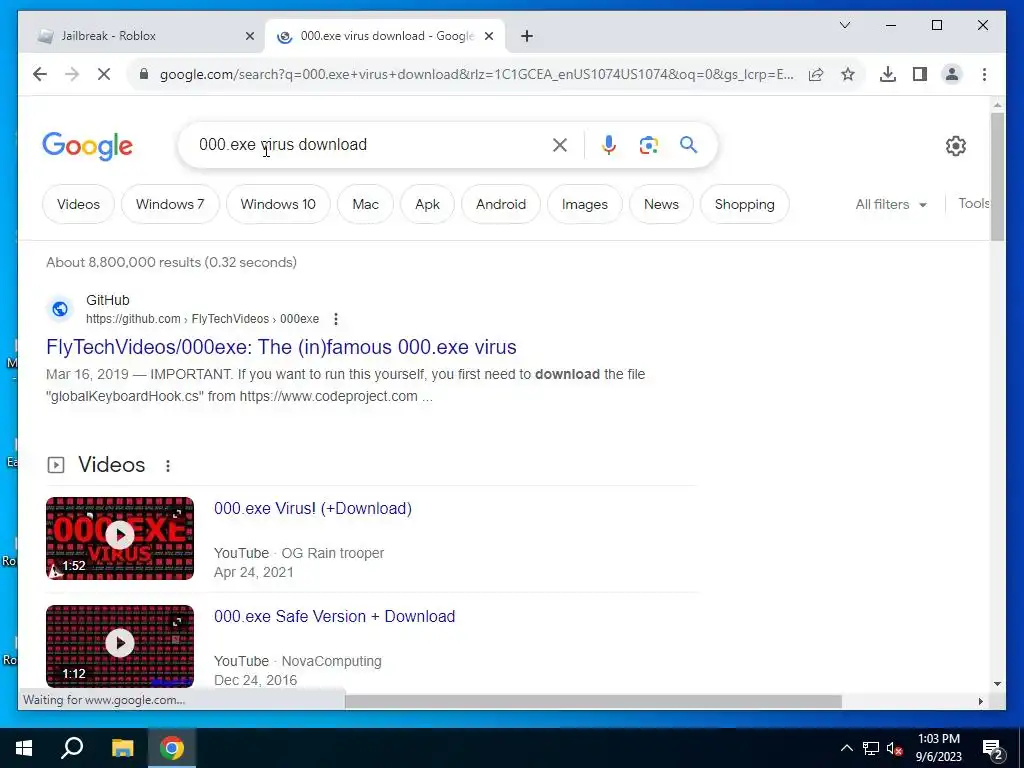Open the taskbar clock and date
1024x768 pixels.
[x=938, y=748]
